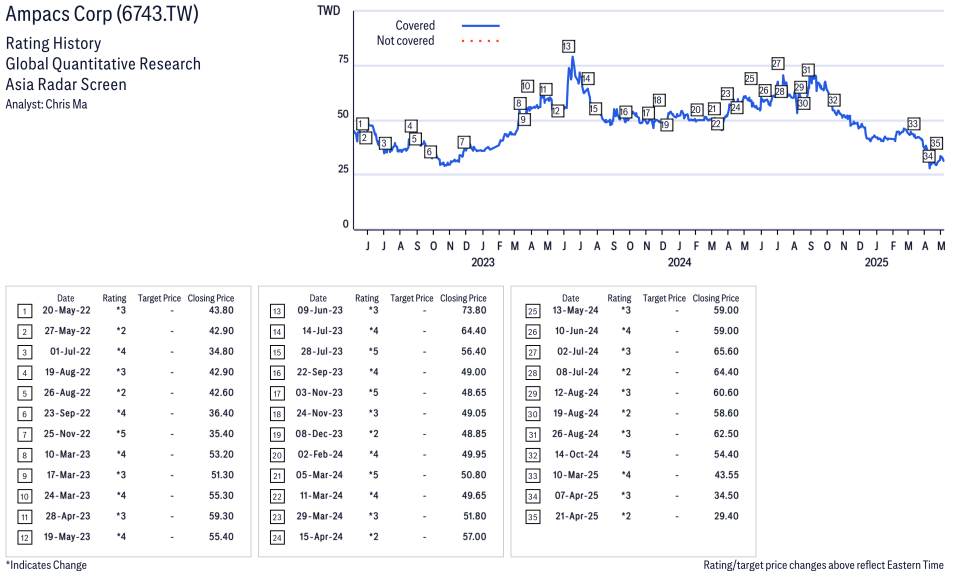The width and height of the screenshot is (955, 571).
Task: Click chart marker 35 at the chart's end
Action: [x=936, y=143]
